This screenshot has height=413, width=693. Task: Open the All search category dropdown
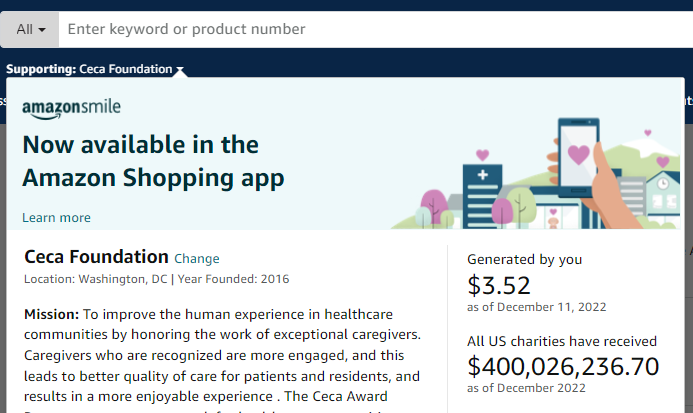pyautogui.click(x=31, y=29)
